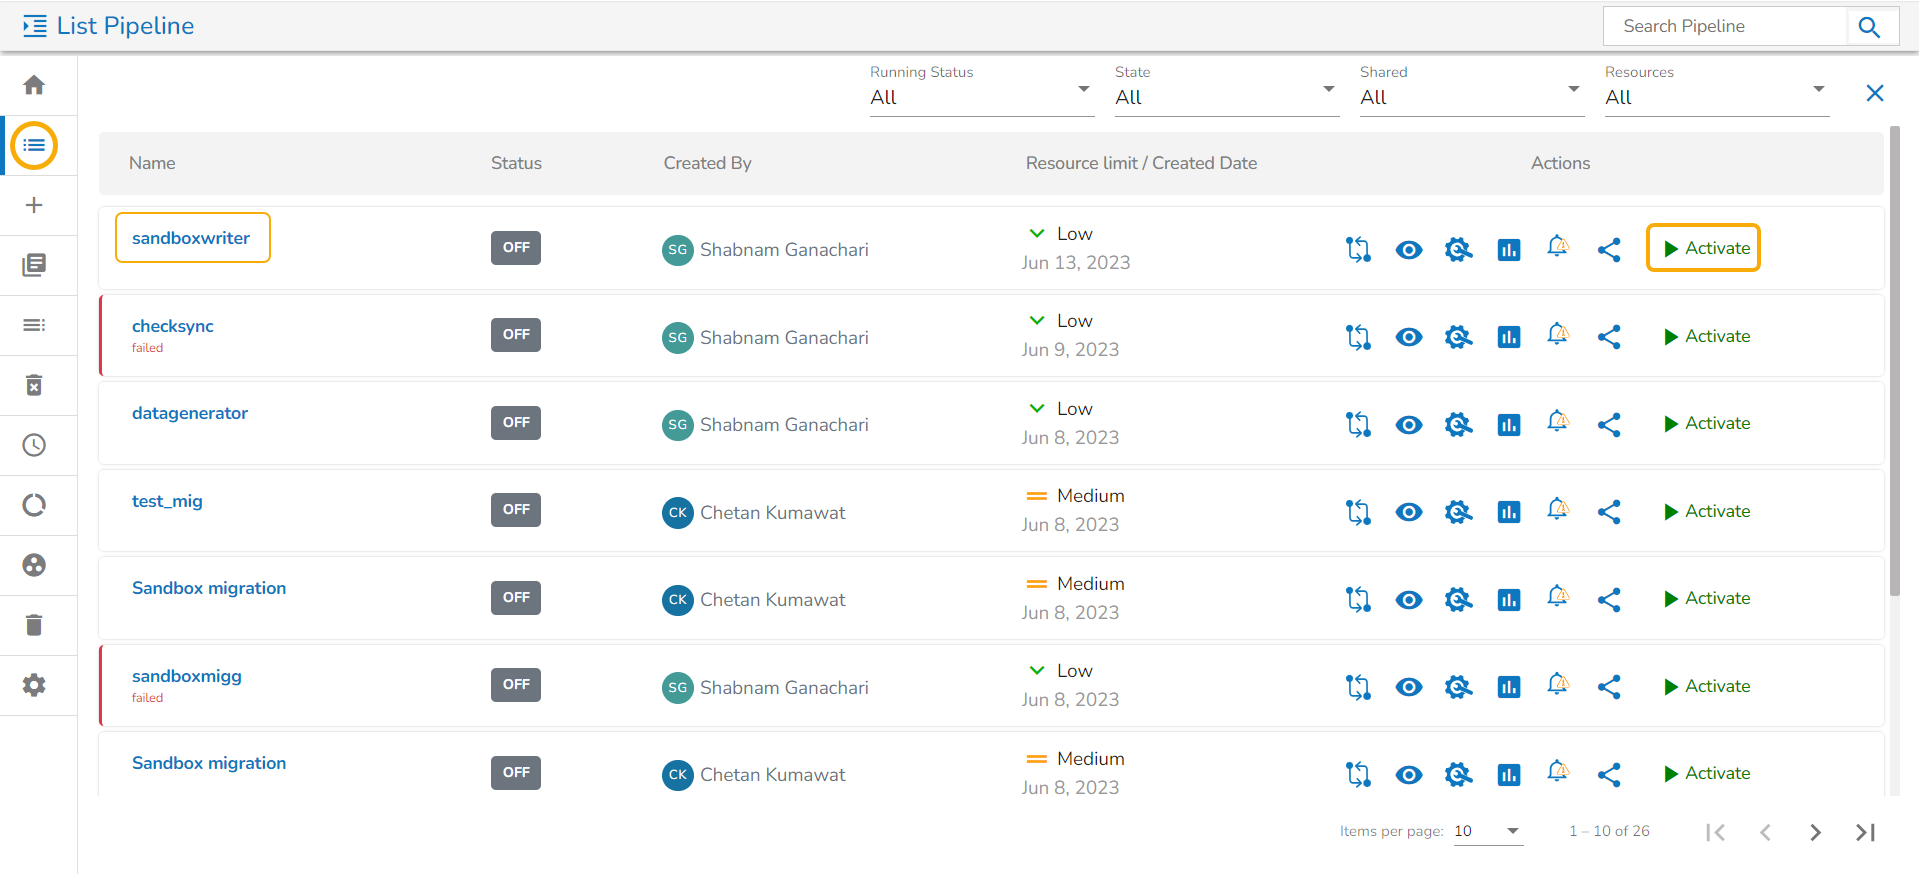Open the sidebar settings gear icon
Screen dimensions: 1919x874
(x=34, y=685)
